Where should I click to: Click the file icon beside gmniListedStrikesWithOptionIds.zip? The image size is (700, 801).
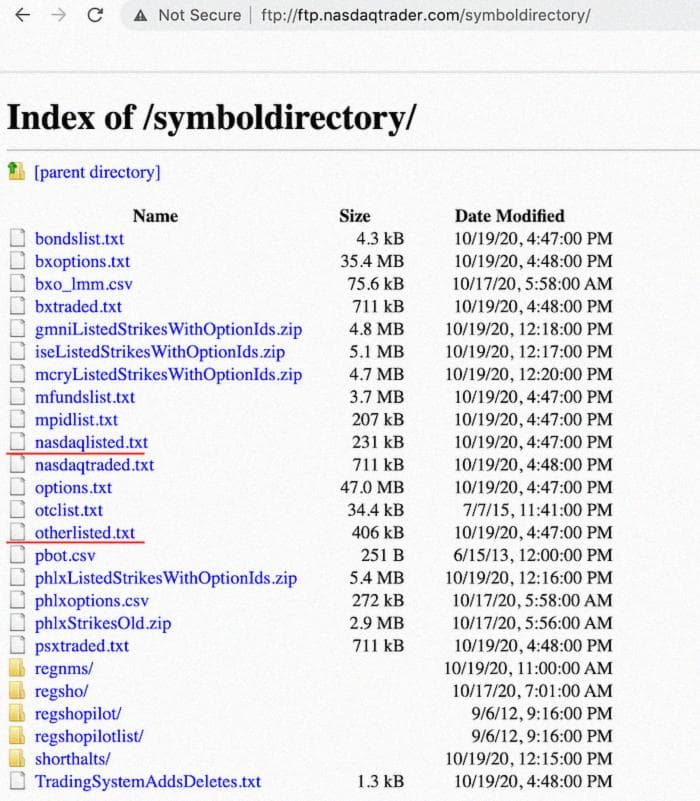pyautogui.click(x=17, y=328)
